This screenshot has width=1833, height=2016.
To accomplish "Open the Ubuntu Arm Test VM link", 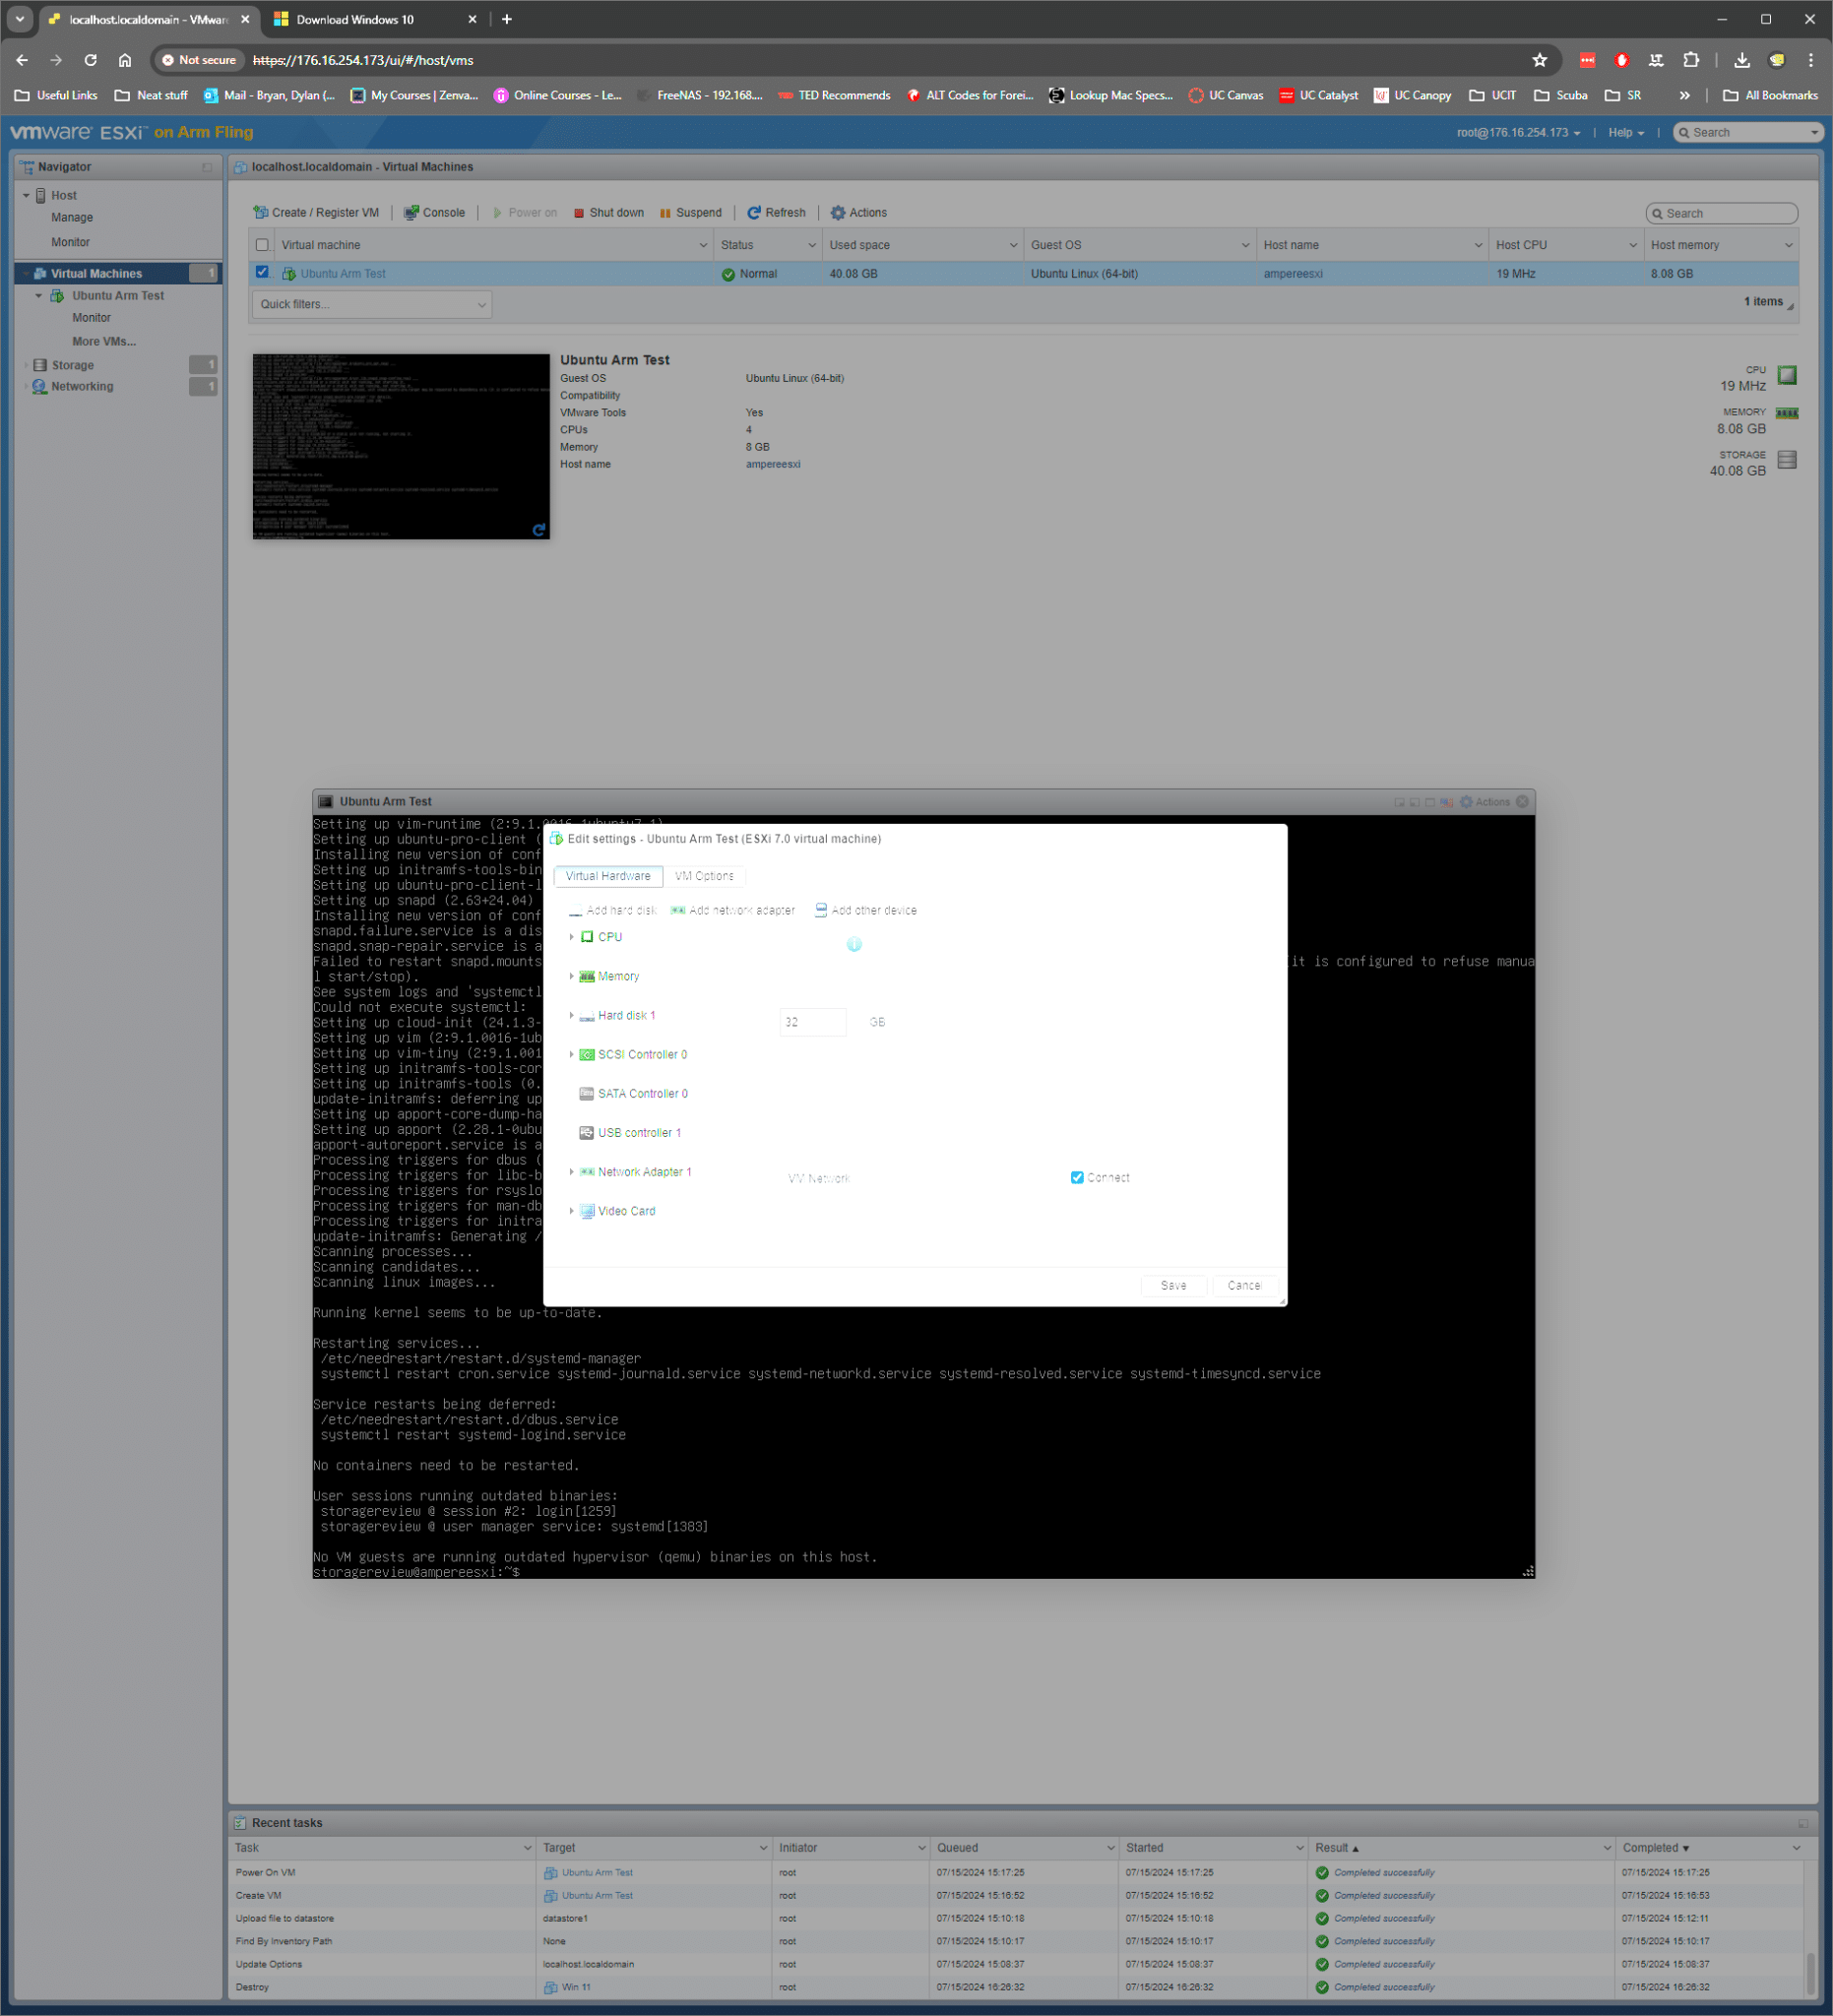I will [343, 274].
